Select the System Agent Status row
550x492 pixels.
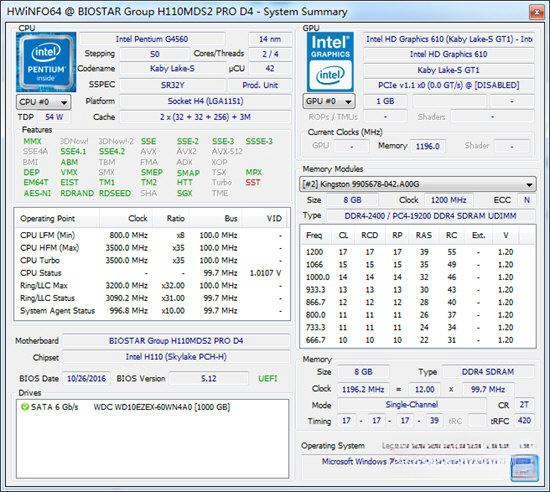coord(152,311)
